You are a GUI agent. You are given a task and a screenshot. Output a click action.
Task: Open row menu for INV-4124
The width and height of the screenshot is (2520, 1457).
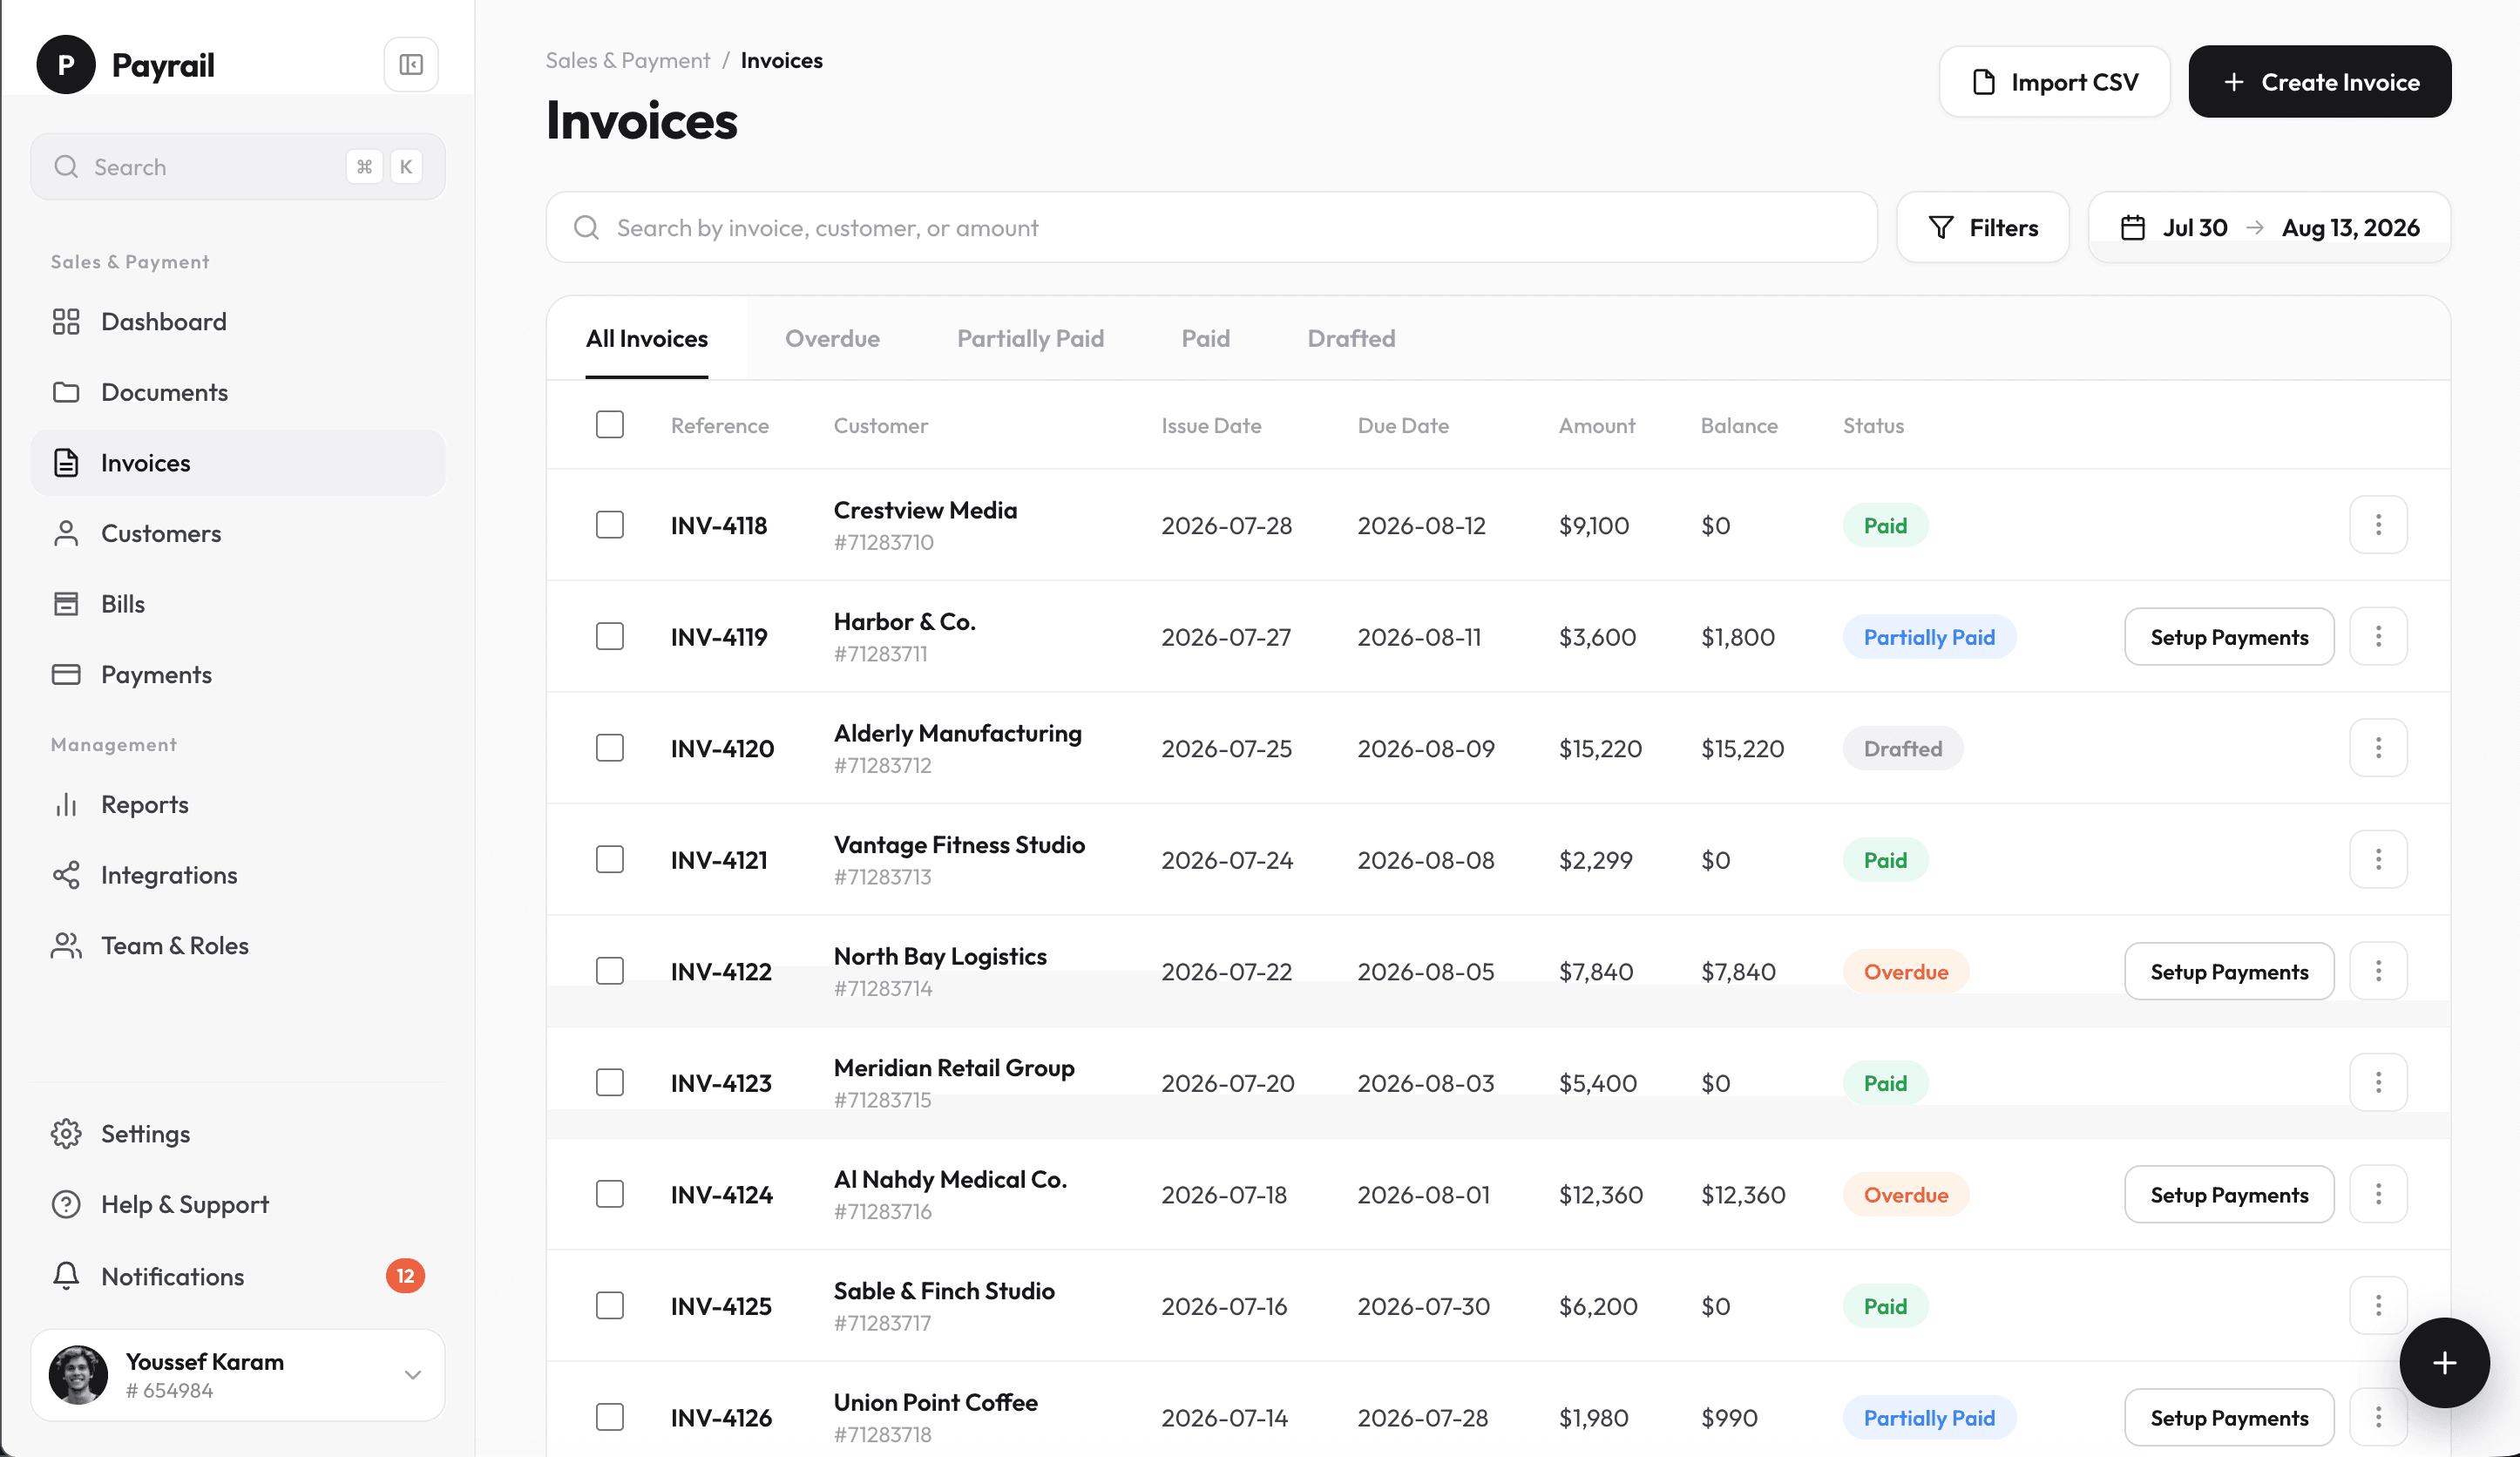point(2378,1194)
